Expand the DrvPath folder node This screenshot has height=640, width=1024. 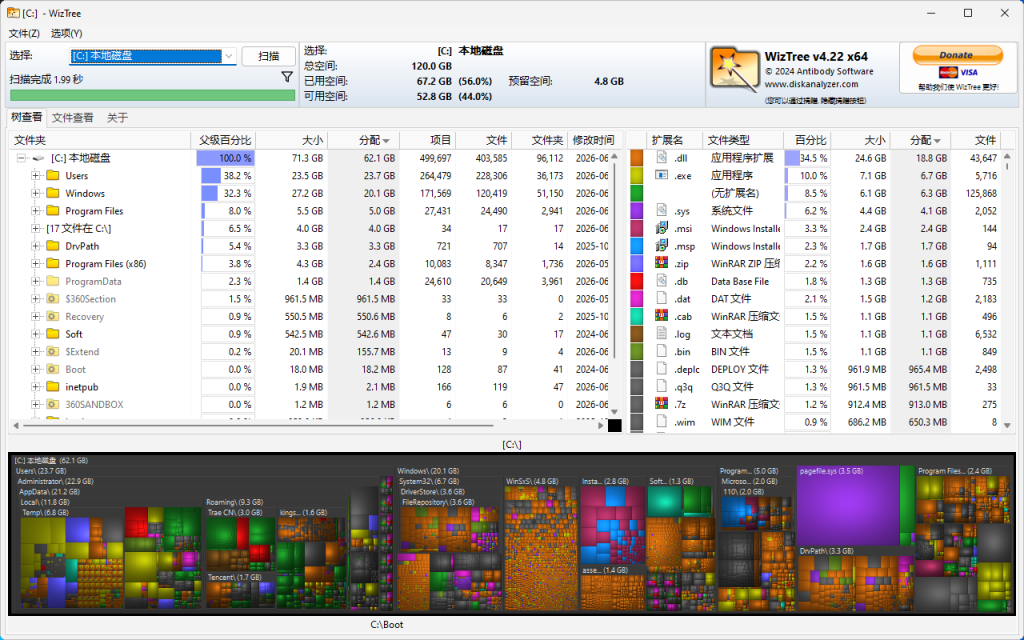pyautogui.click(x=36, y=246)
